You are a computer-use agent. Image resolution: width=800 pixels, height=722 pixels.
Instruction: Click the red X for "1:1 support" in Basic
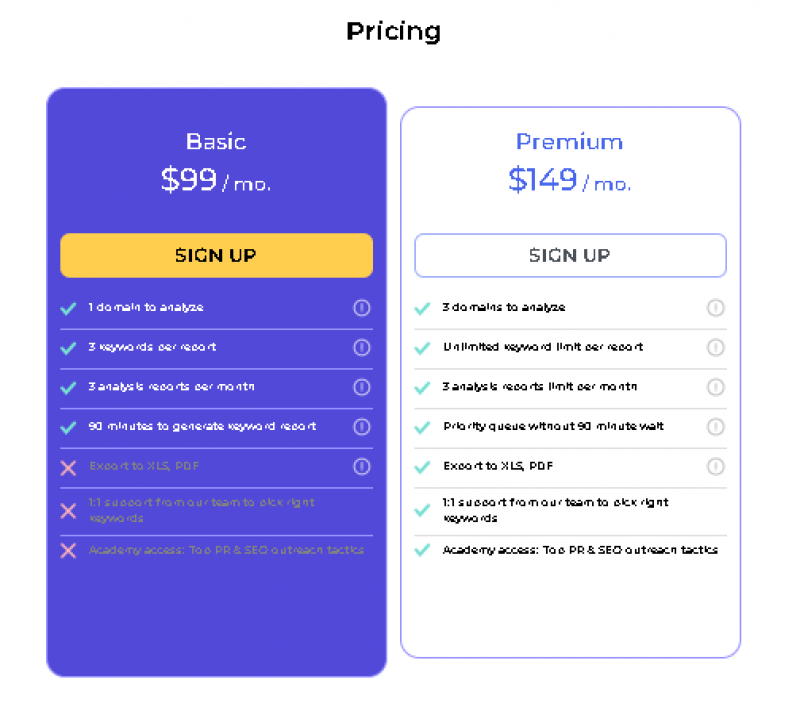[x=68, y=510]
